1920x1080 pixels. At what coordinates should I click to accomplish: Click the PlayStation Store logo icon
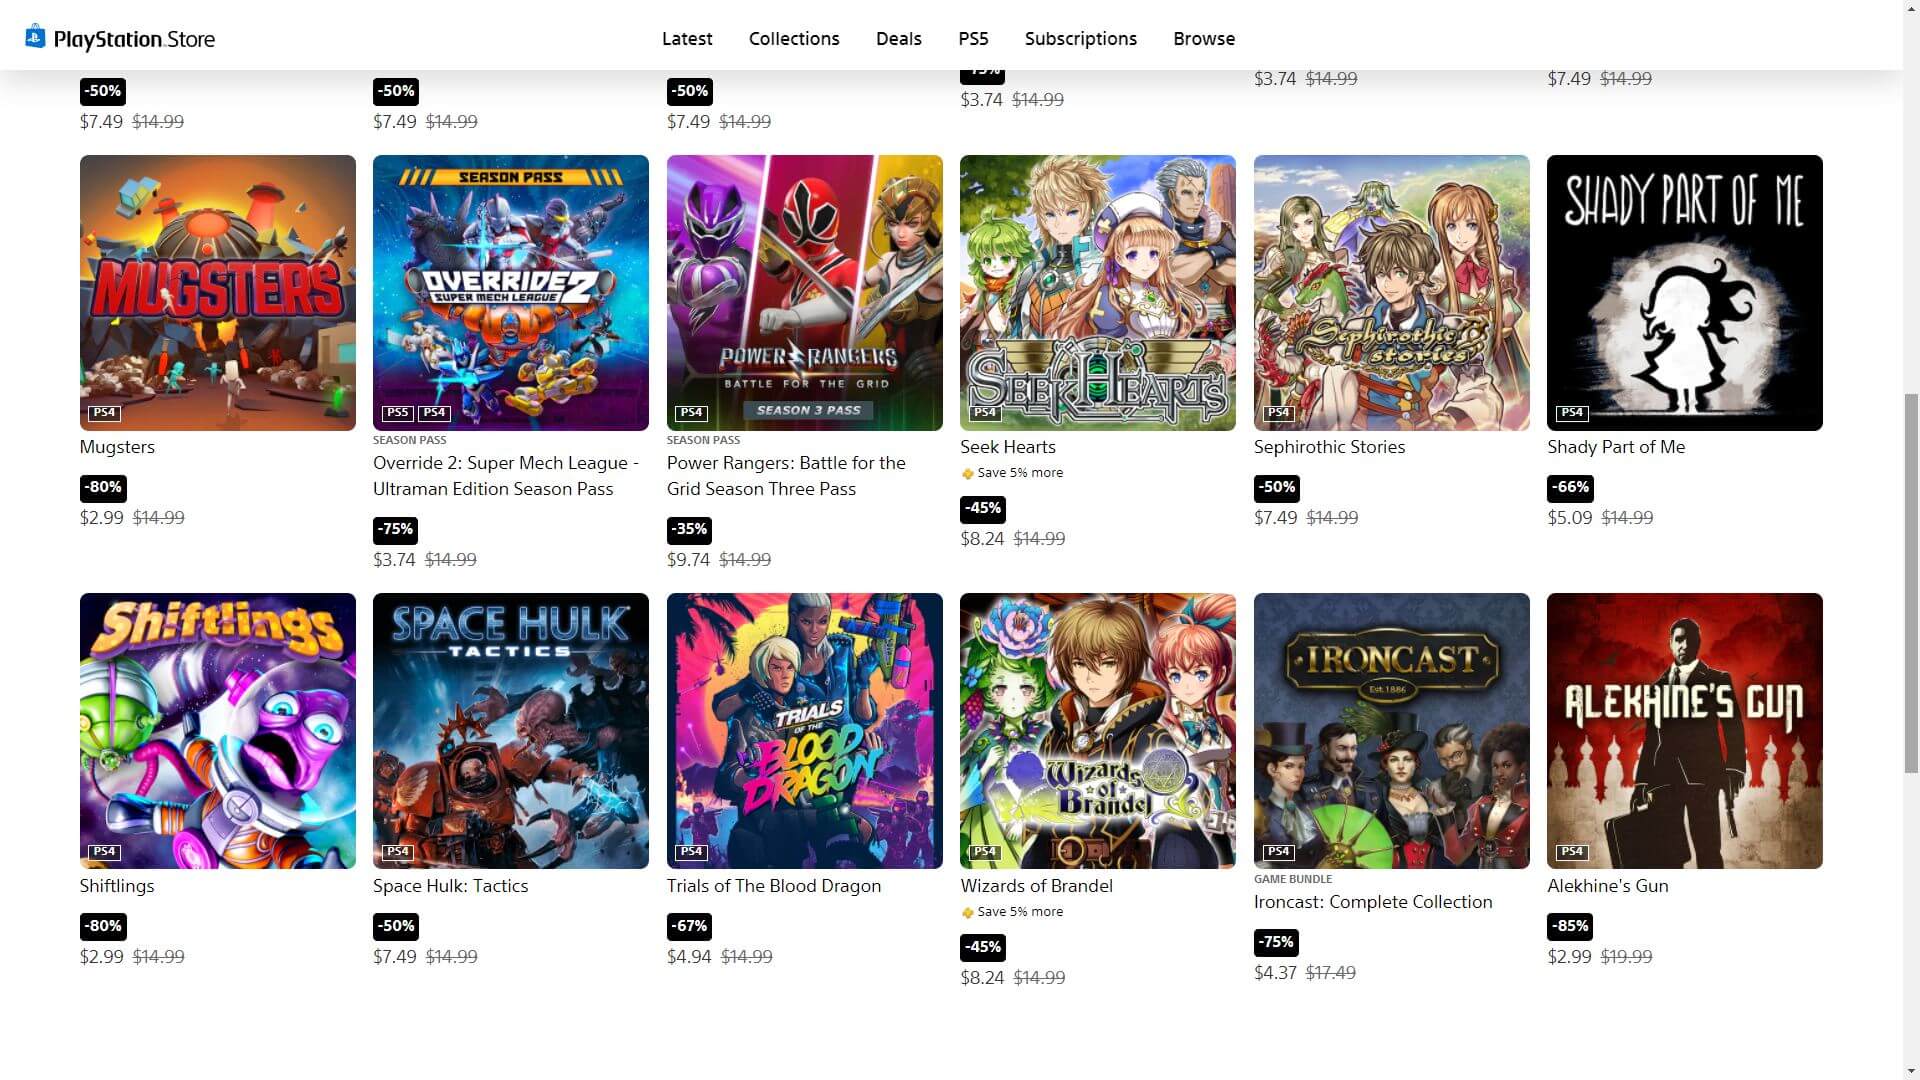point(35,37)
